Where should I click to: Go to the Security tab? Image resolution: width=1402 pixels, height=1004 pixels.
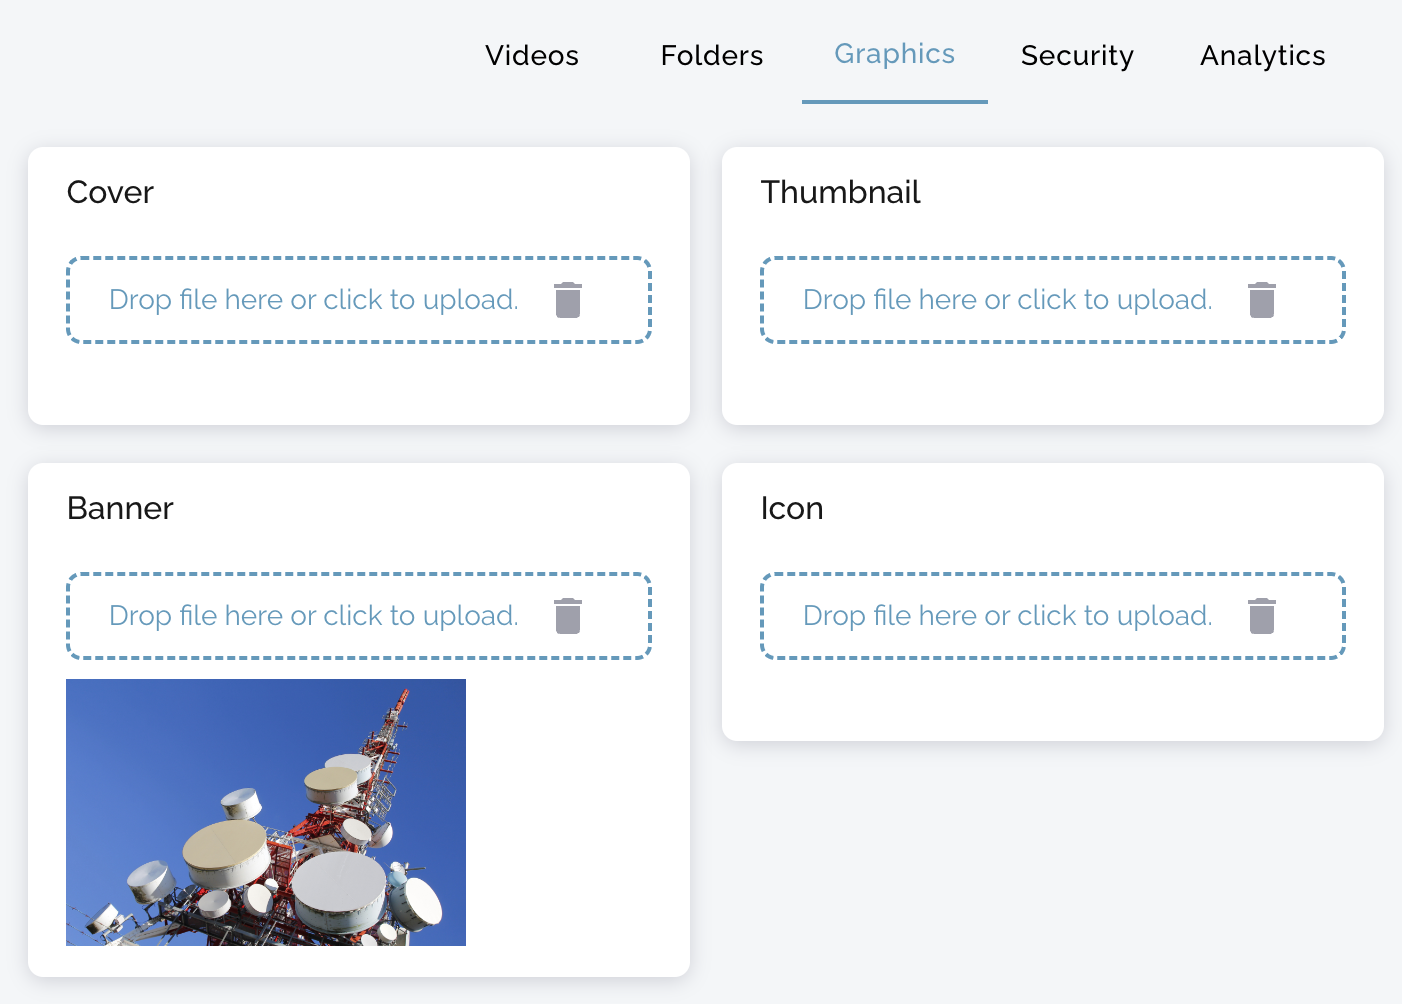click(x=1077, y=56)
